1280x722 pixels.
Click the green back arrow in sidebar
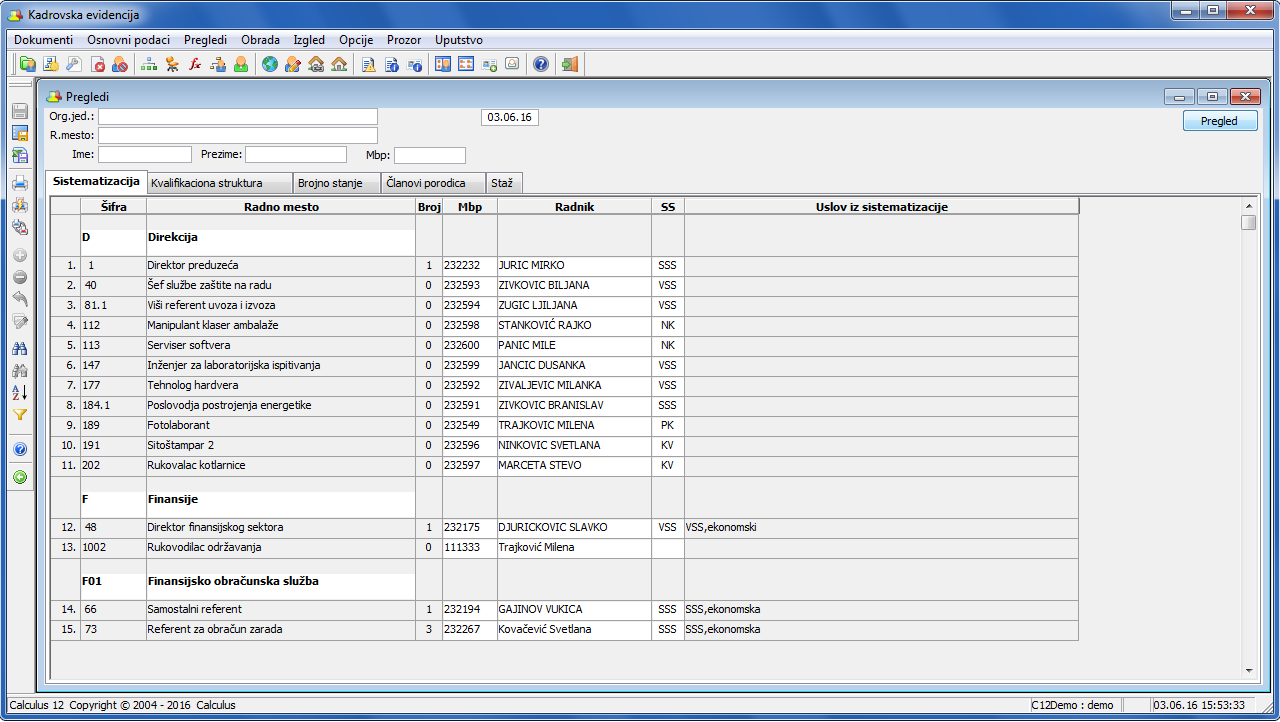[x=20, y=478]
